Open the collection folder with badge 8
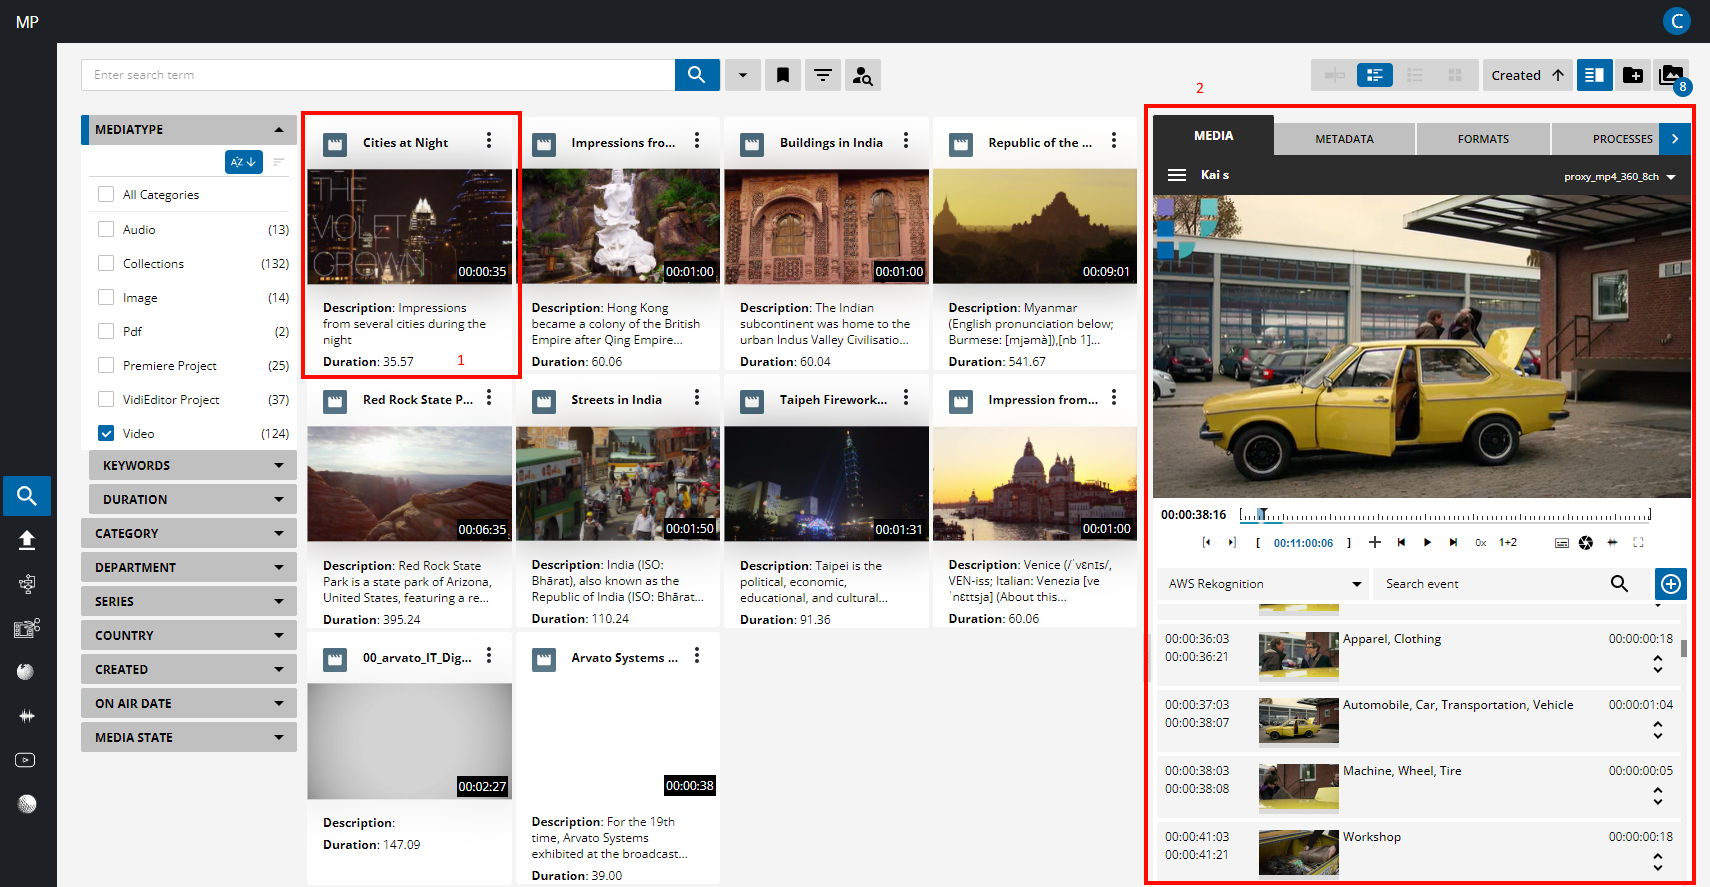Screen dimensions: 1710x887 tap(1671, 75)
